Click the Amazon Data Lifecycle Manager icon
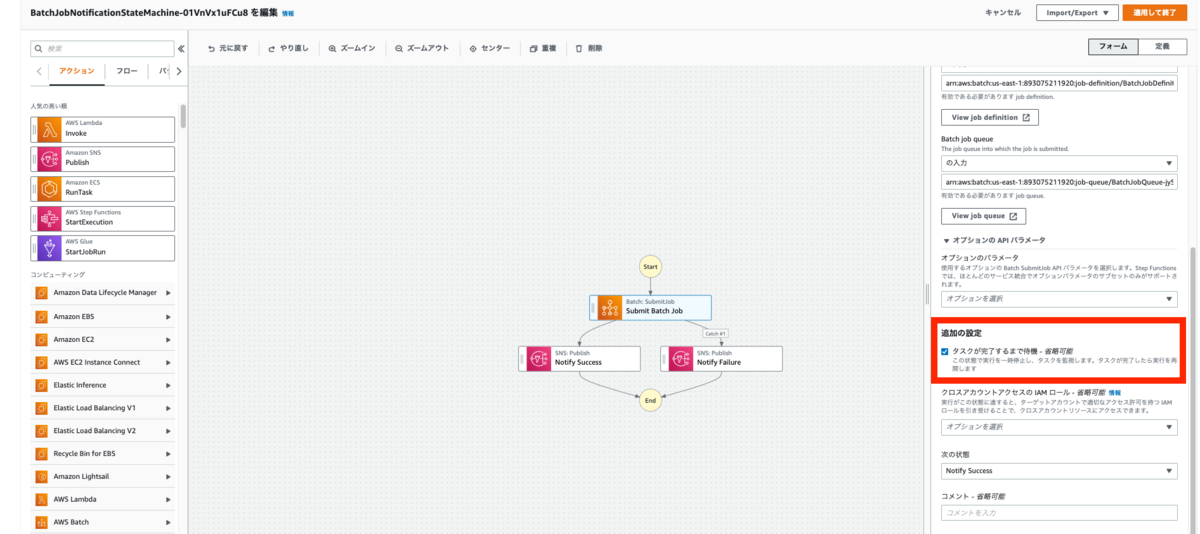Screen dimensions: 1200x534 click(x=42, y=293)
